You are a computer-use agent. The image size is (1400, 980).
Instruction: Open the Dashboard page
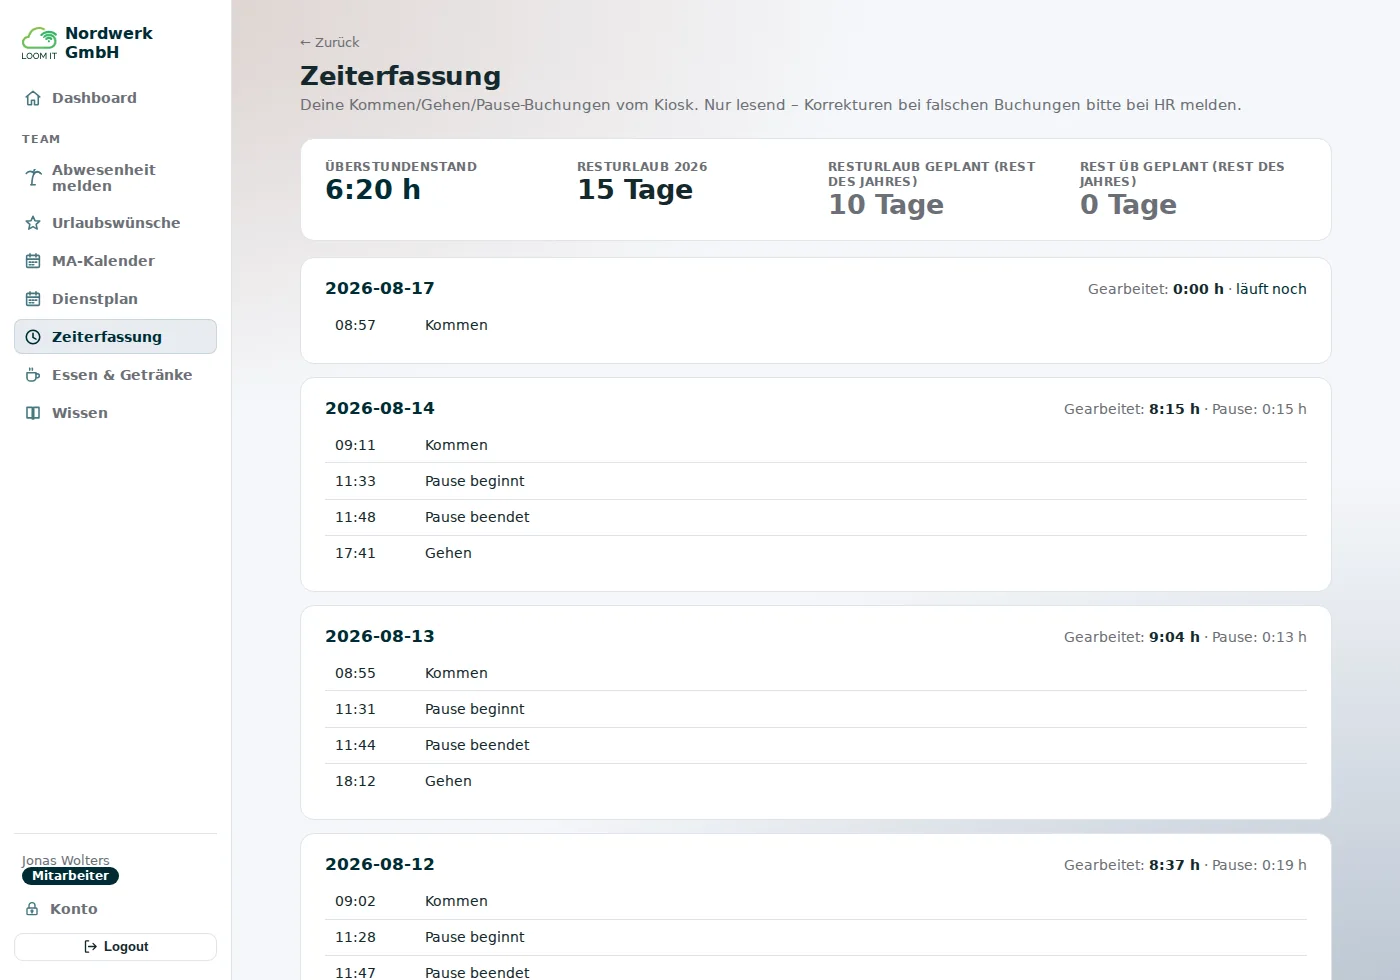[115, 98]
